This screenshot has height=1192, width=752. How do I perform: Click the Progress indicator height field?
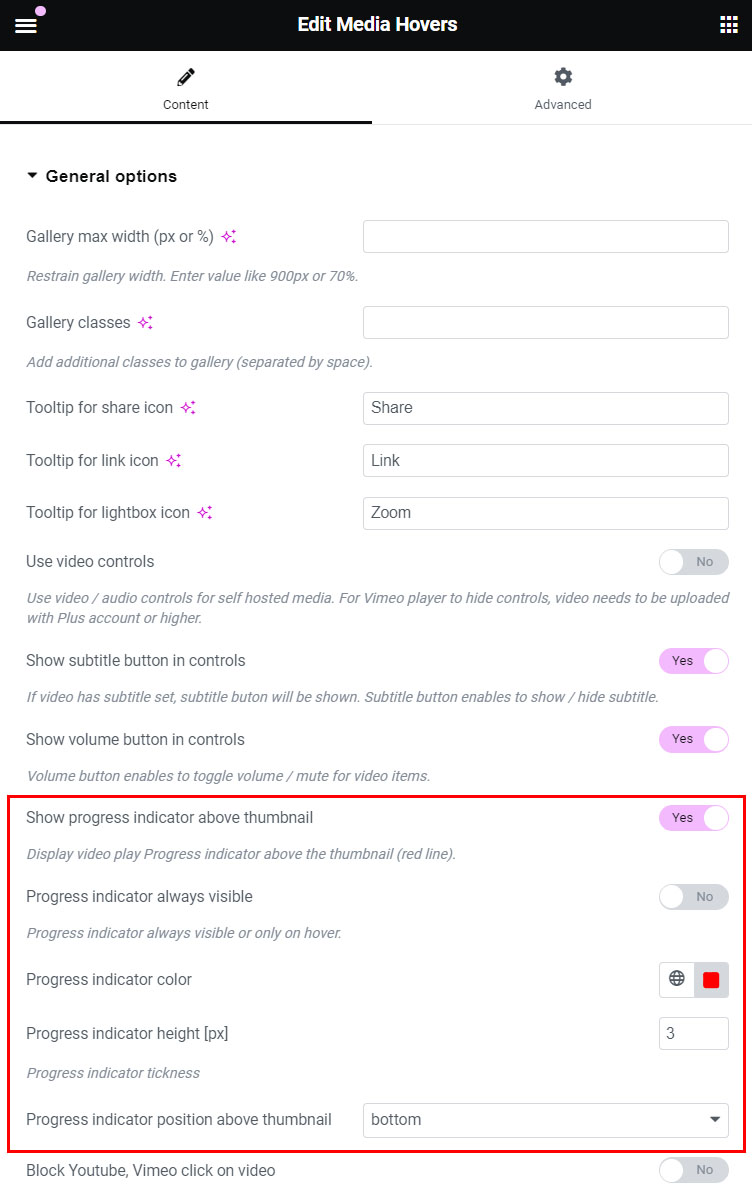[x=693, y=1033]
